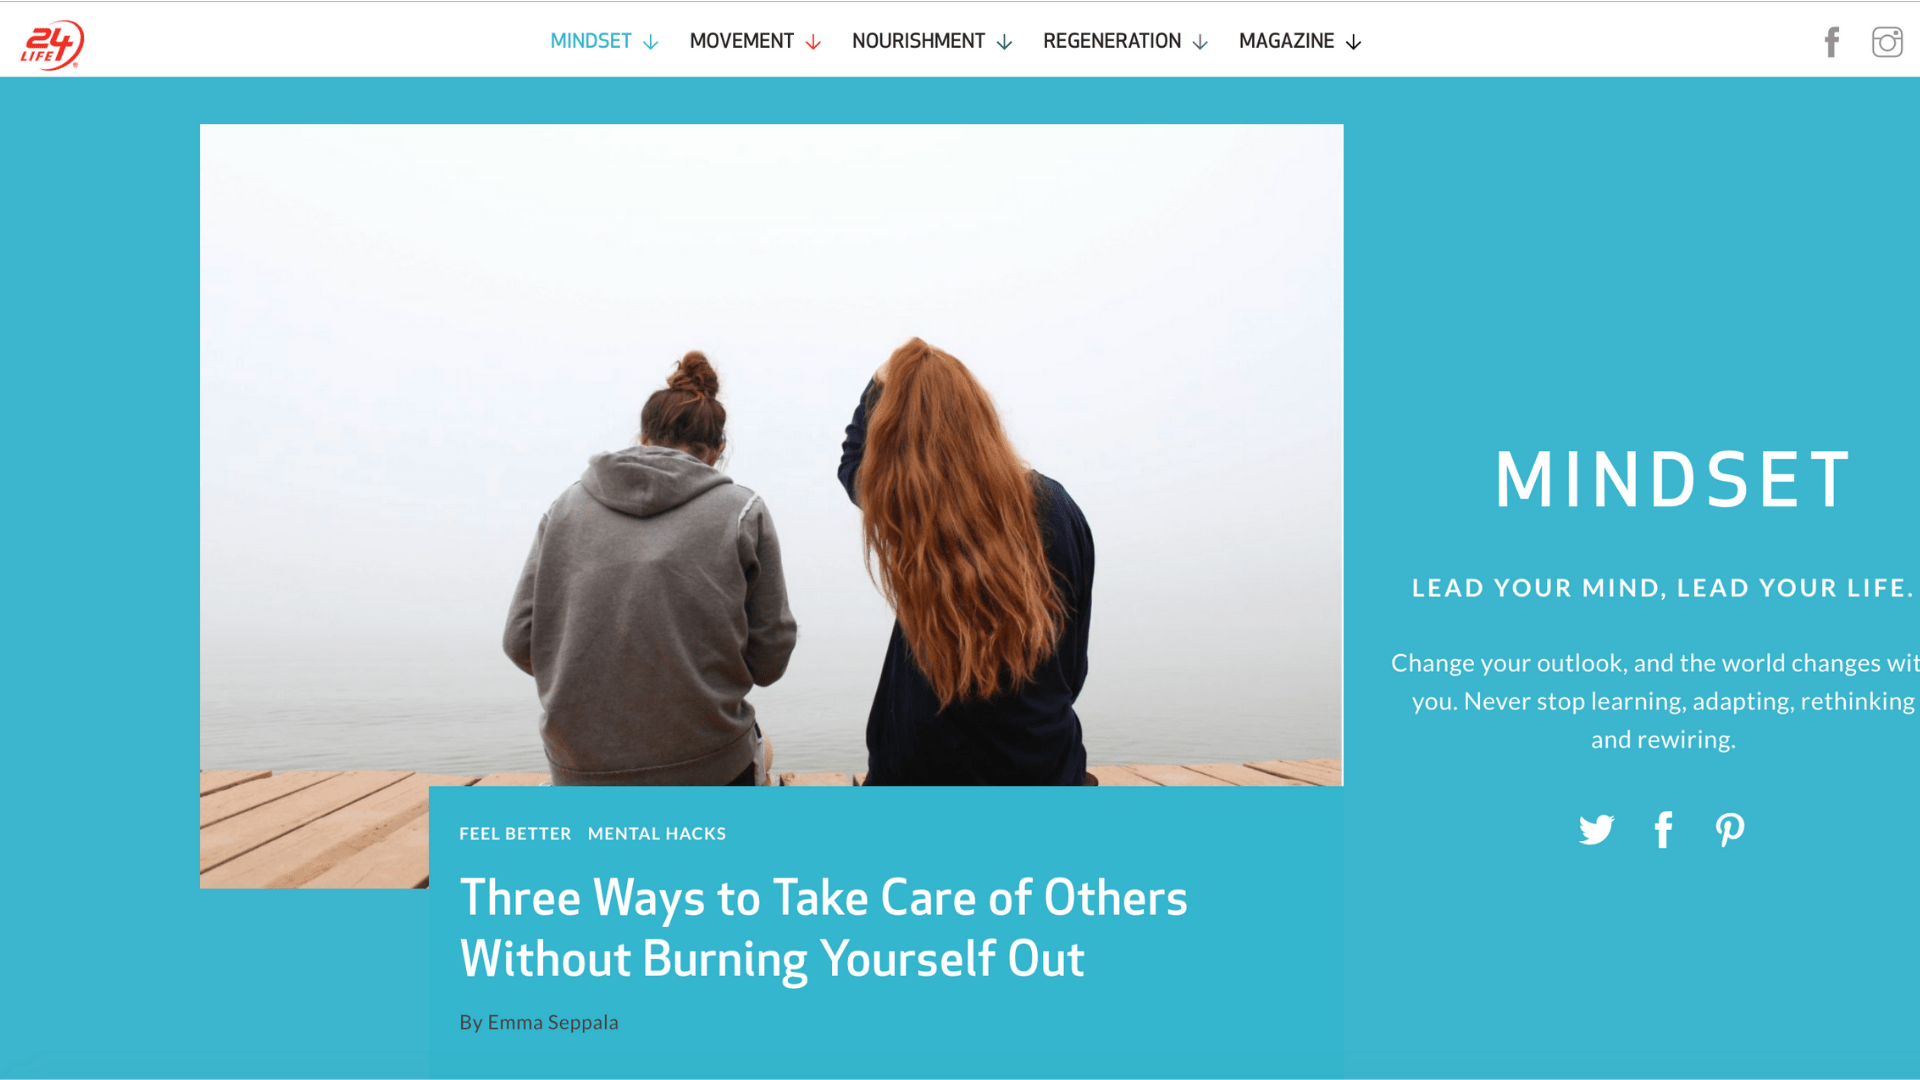1920x1080 pixels.
Task: Share Mindset section on Twitter
Action: pyautogui.click(x=1596, y=830)
